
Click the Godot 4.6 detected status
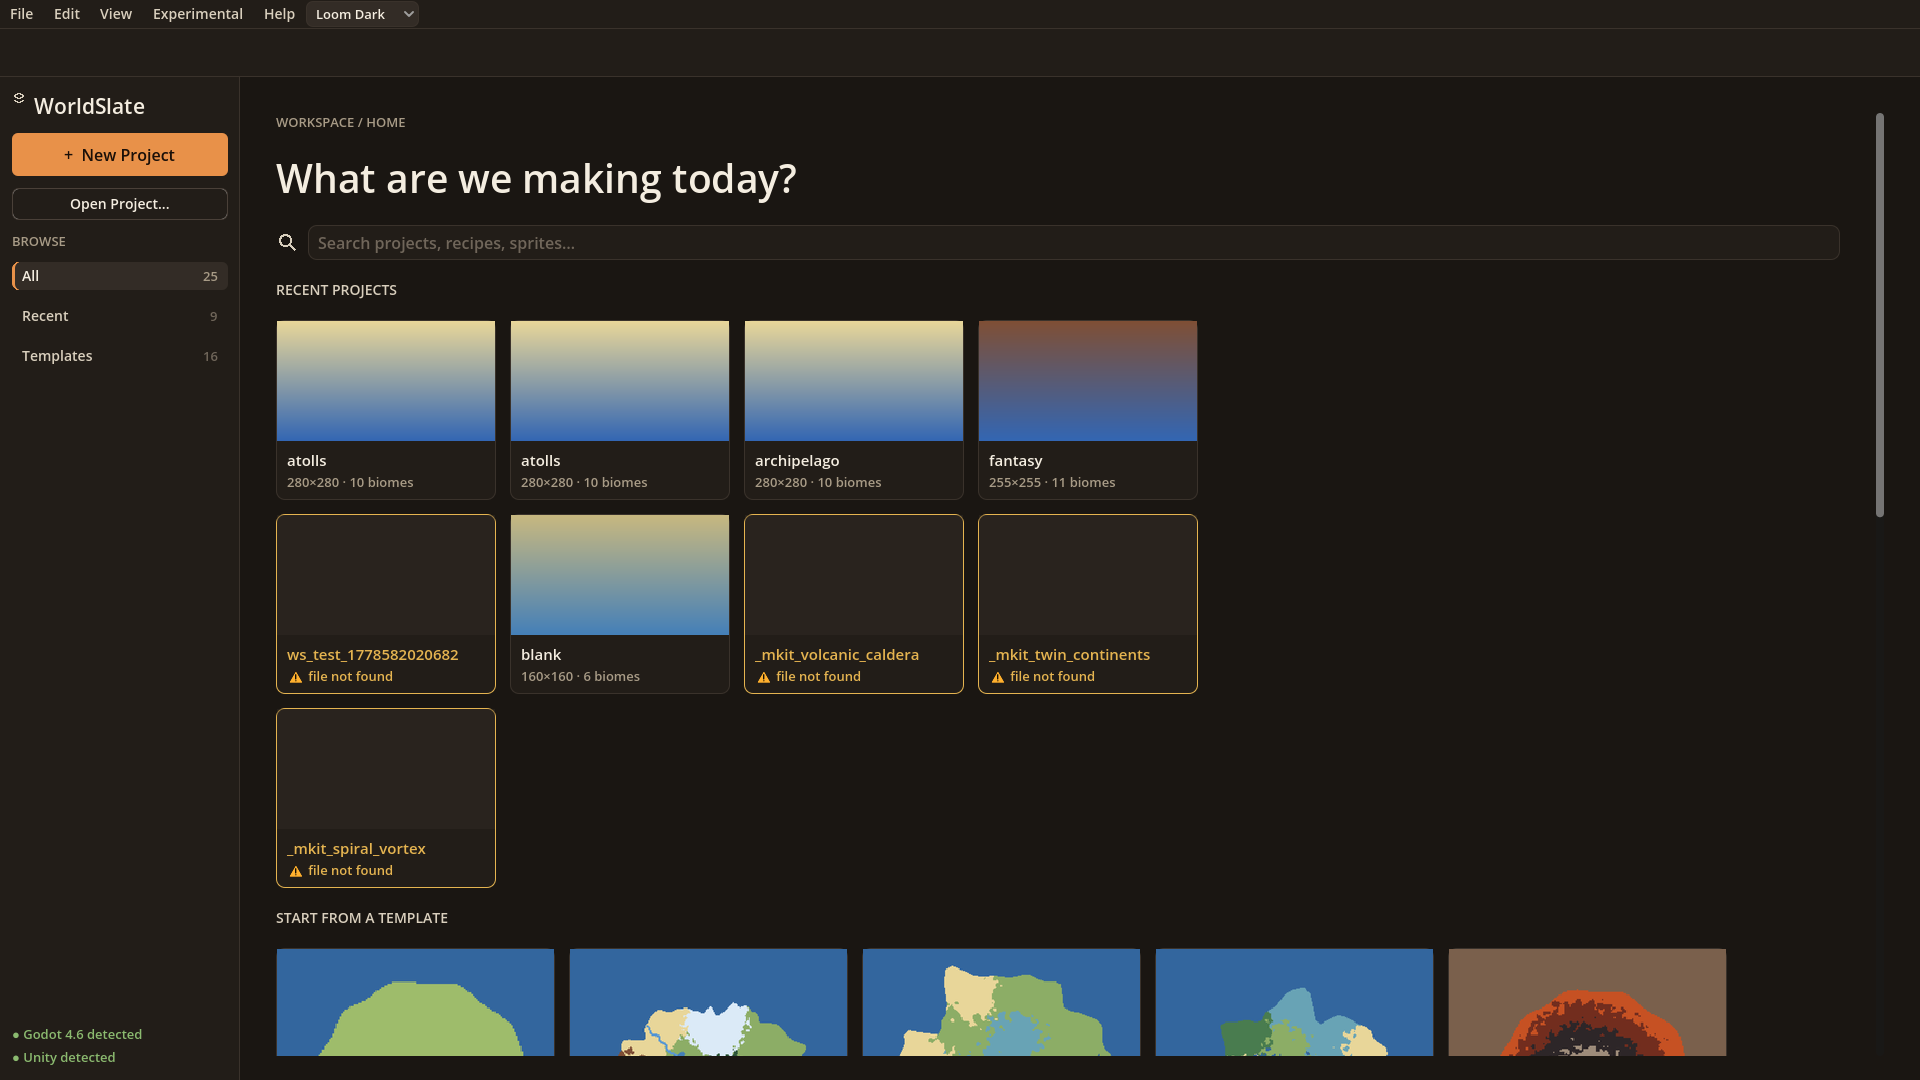pos(77,1034)
